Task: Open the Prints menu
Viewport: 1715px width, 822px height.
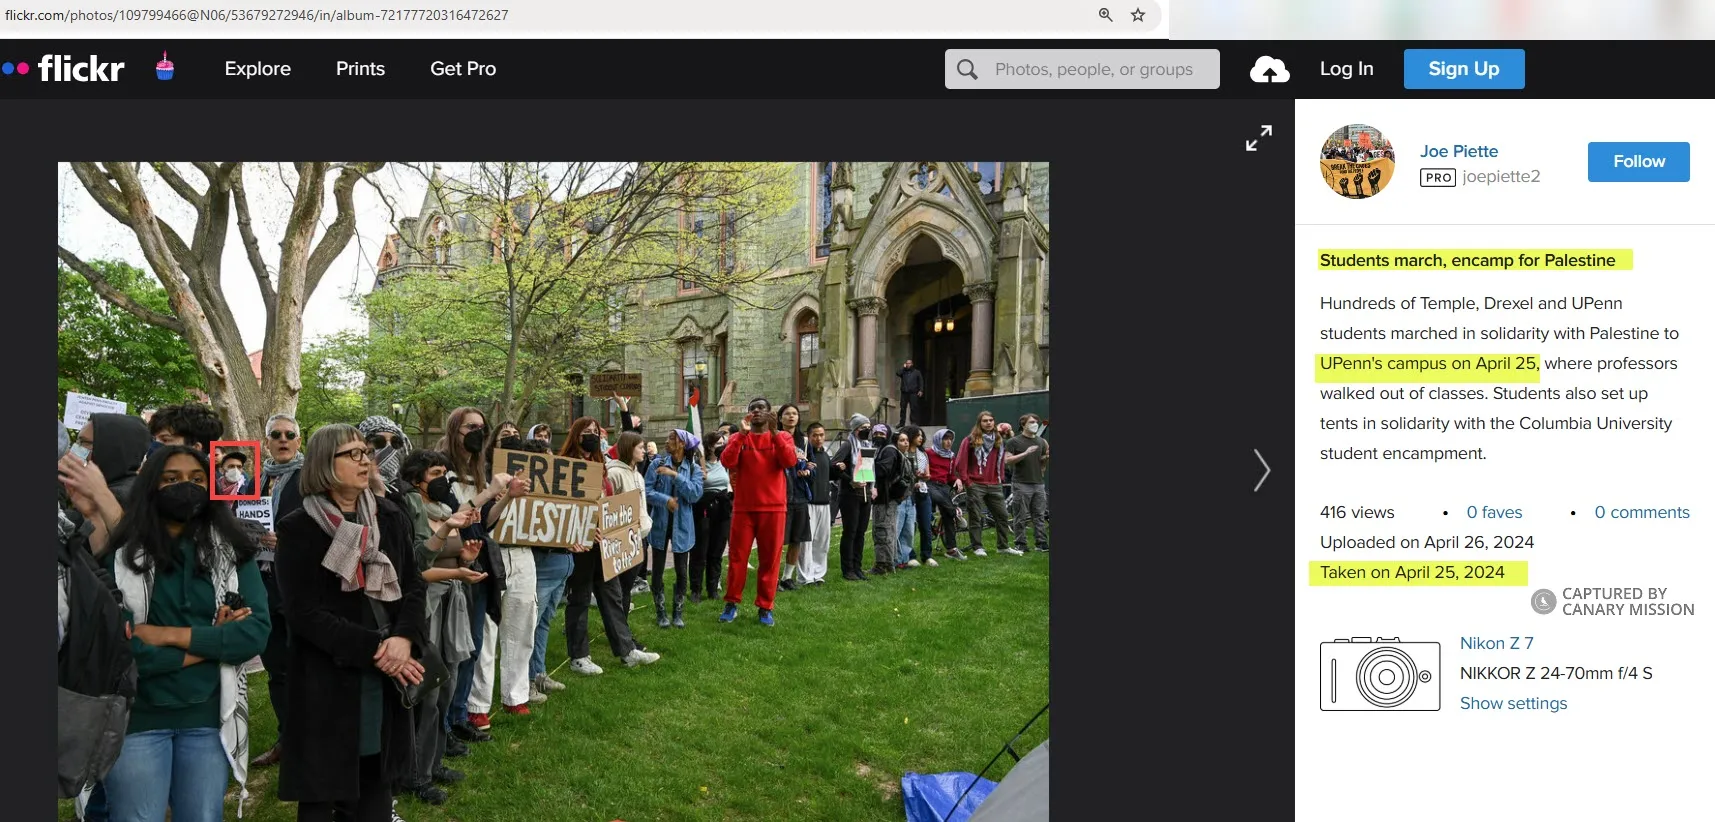Action: point(360,69)
